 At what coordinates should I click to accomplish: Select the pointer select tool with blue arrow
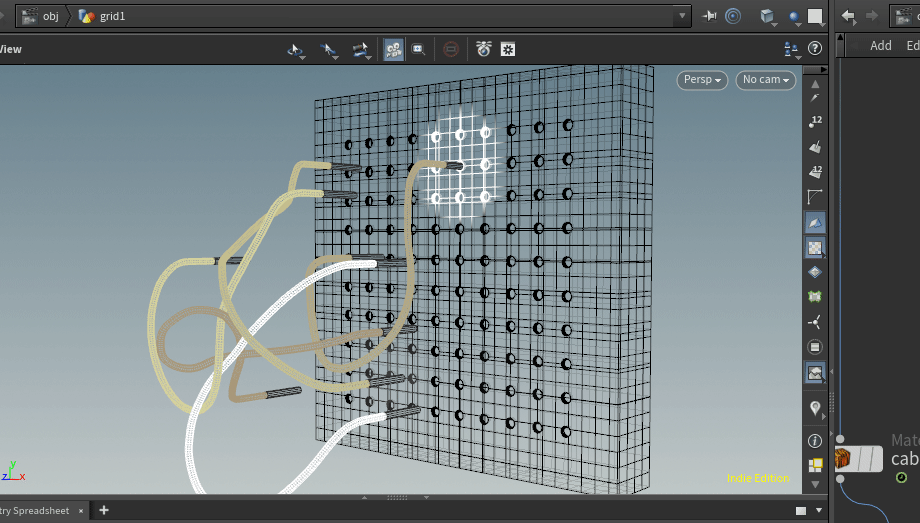(x=328, y=50)
